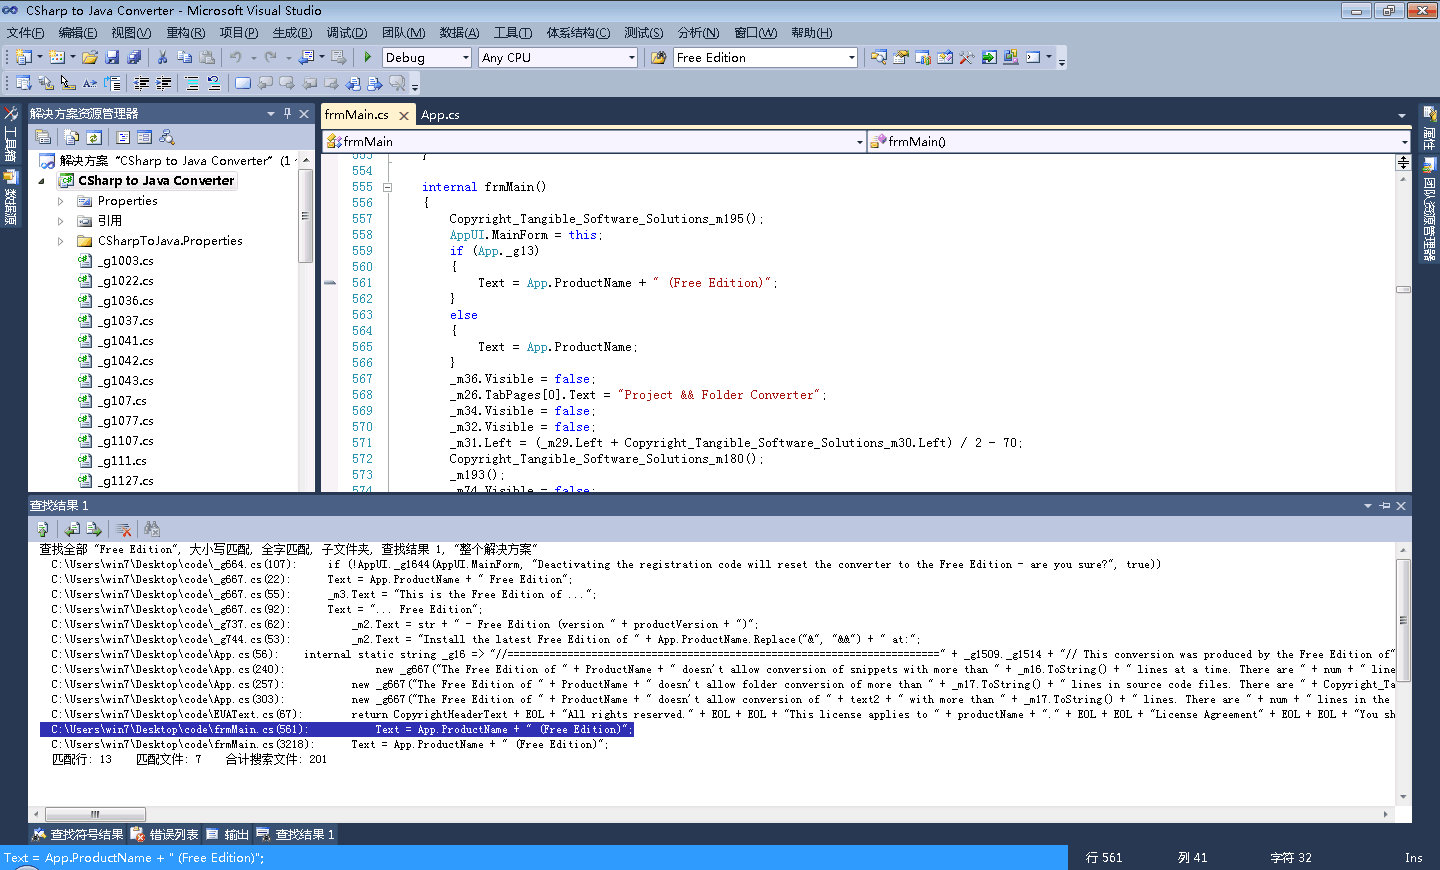Click the Save (floppy disk) toolbar icon
The image size is (1440, 870).
pos(112,58)
